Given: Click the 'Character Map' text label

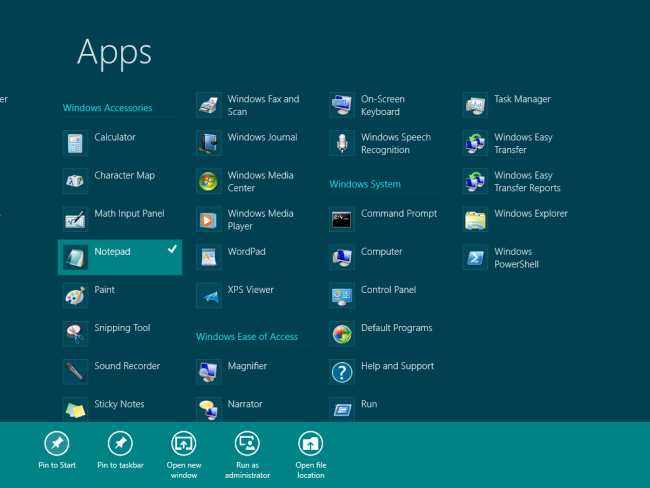Looking at the screenshot, I should coord(125,175).
